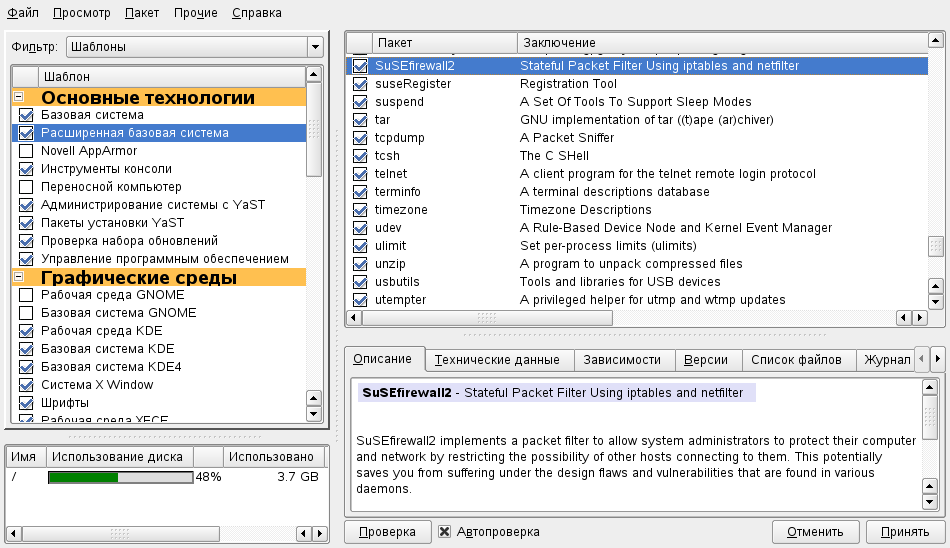Switch to the Зависимости tab
Screen dimensions: 950x548
click(623, 360)
